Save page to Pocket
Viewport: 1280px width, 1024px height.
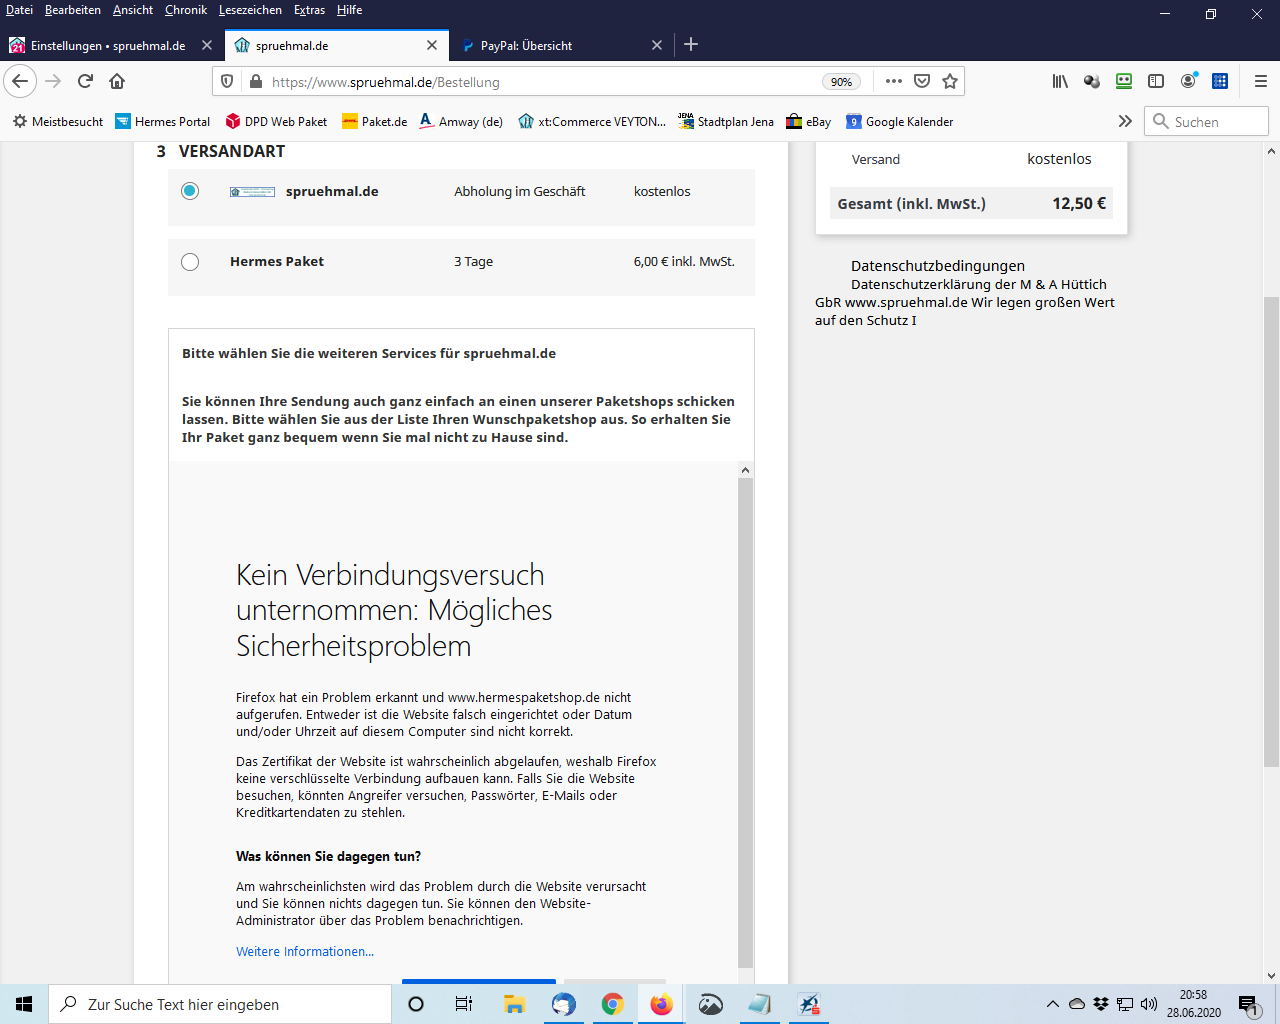click(922, 82)
